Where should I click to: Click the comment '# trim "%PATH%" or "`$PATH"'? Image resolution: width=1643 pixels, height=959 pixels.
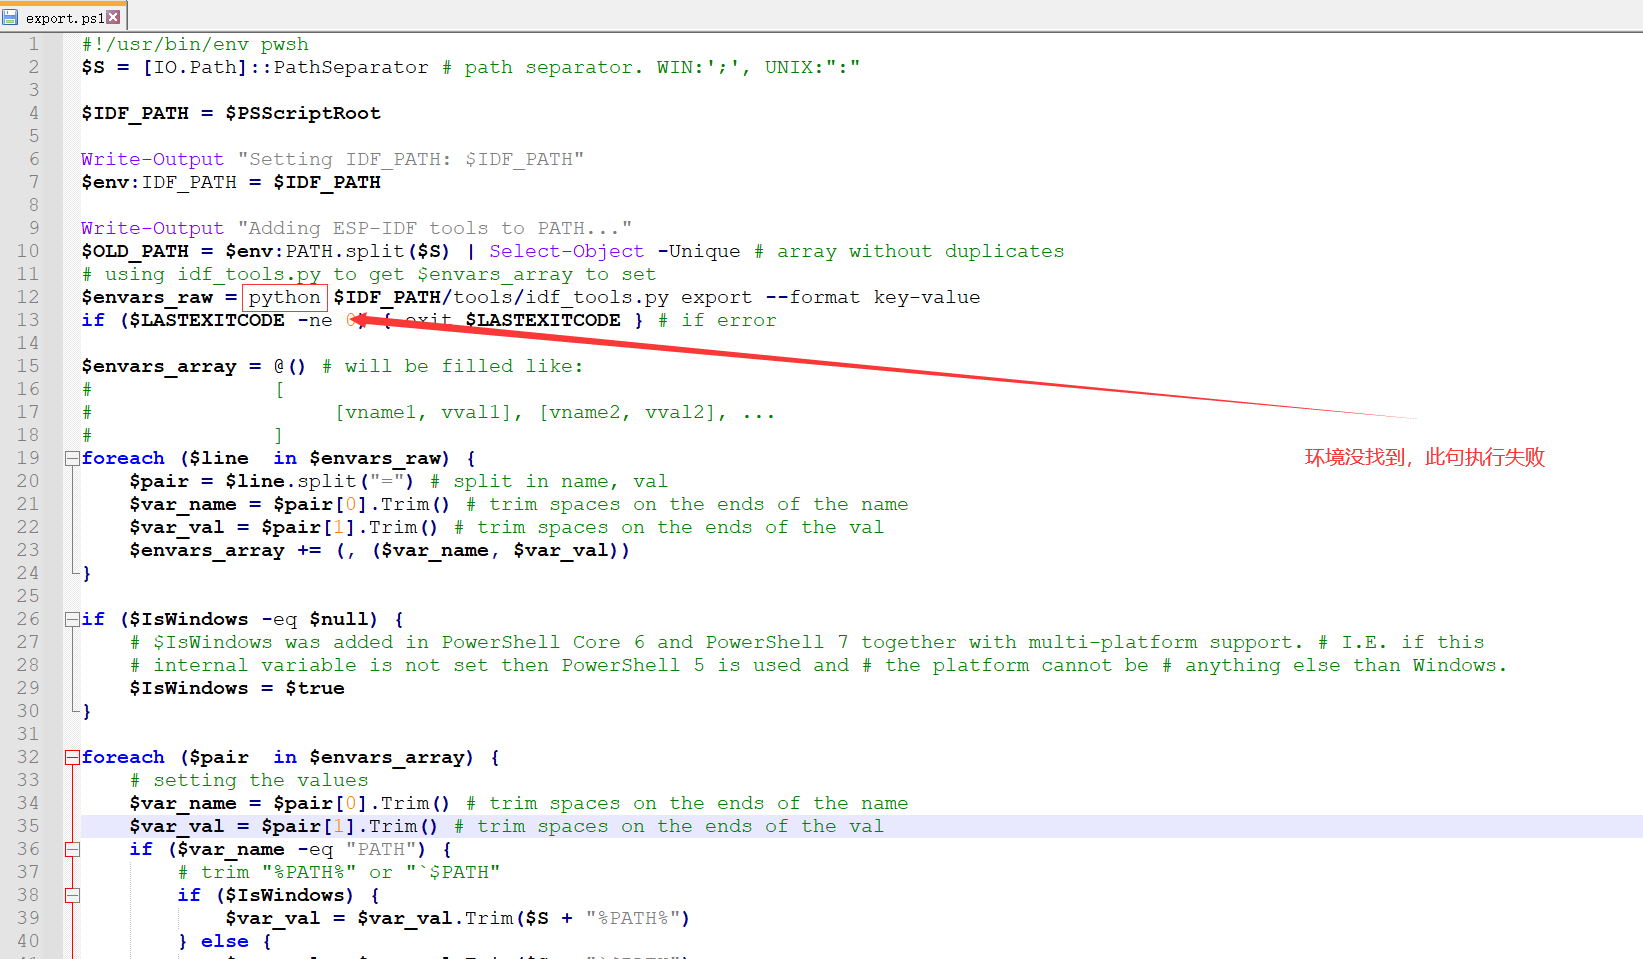339,872
